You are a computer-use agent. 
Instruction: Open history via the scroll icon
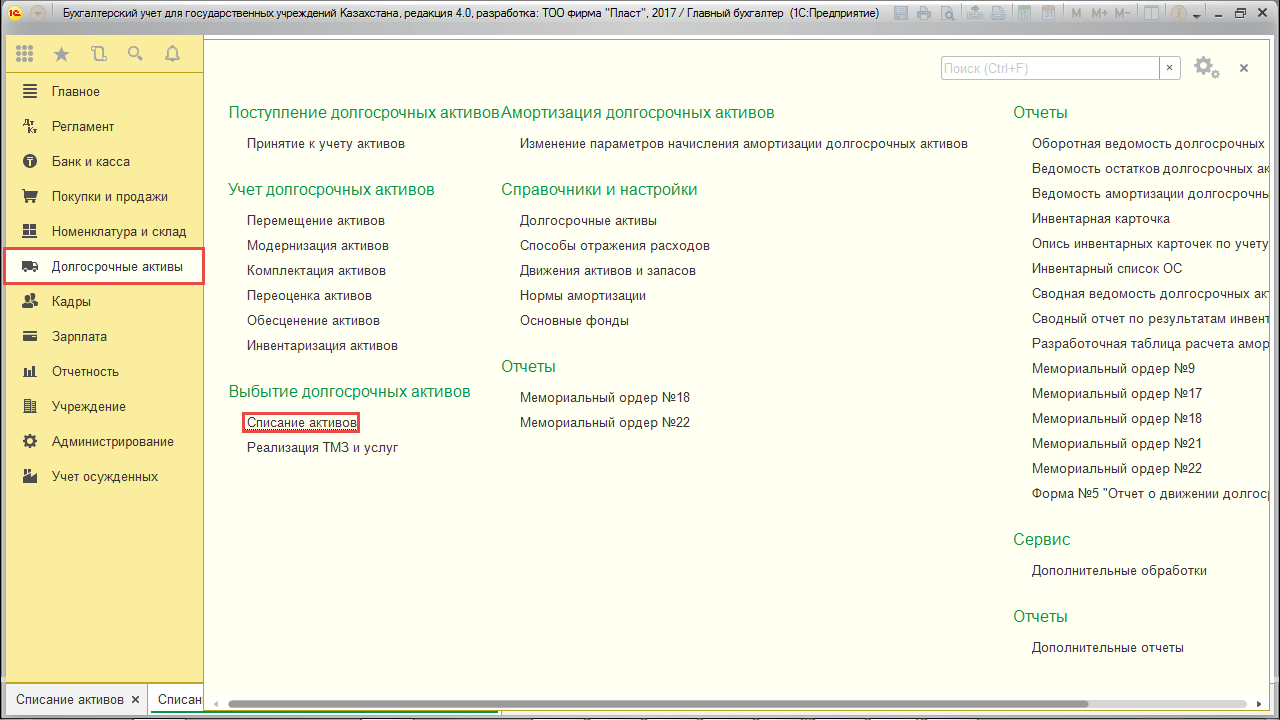(x=98, y=54)
